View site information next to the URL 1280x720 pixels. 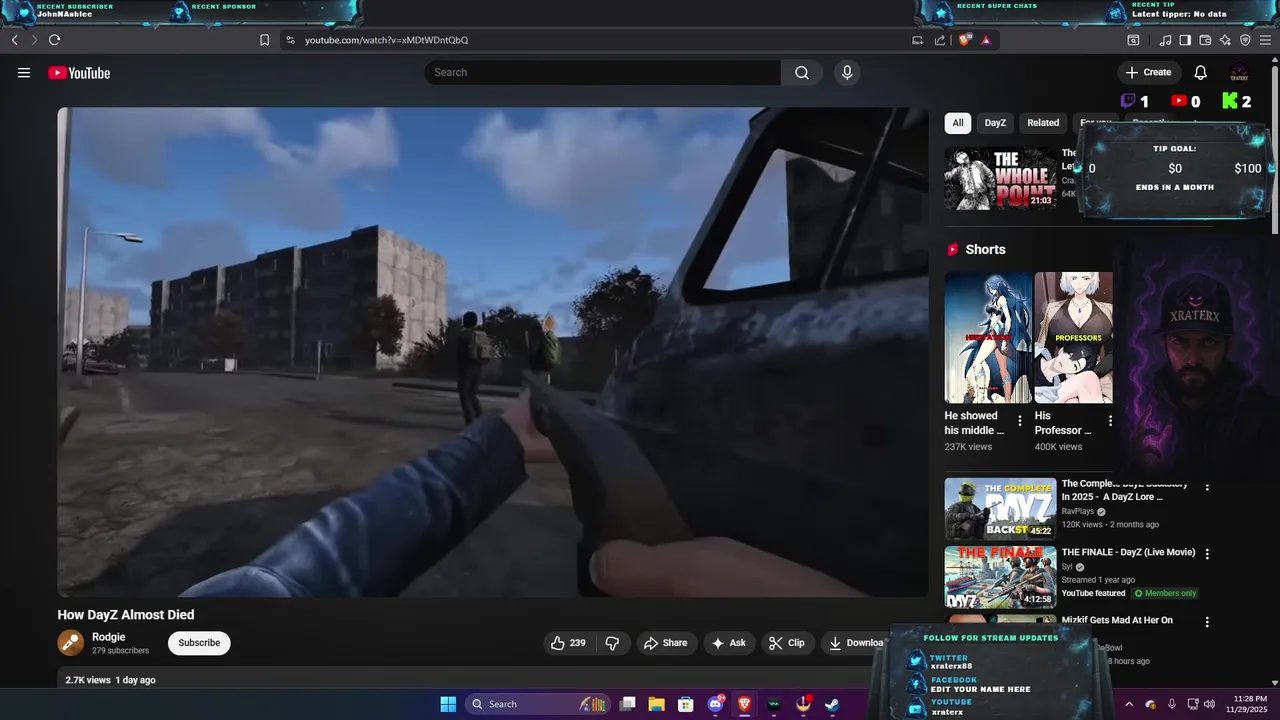[290, 40]
